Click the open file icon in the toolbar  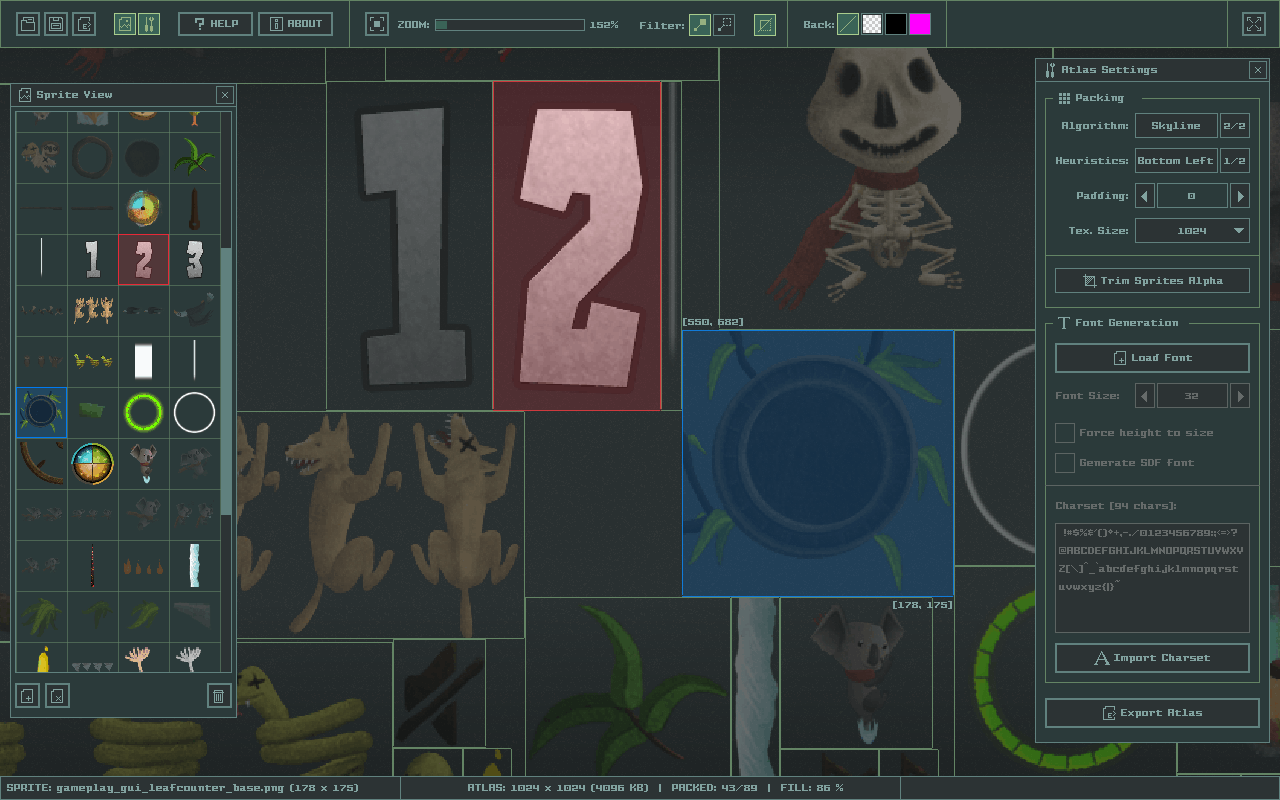[28, 24]
